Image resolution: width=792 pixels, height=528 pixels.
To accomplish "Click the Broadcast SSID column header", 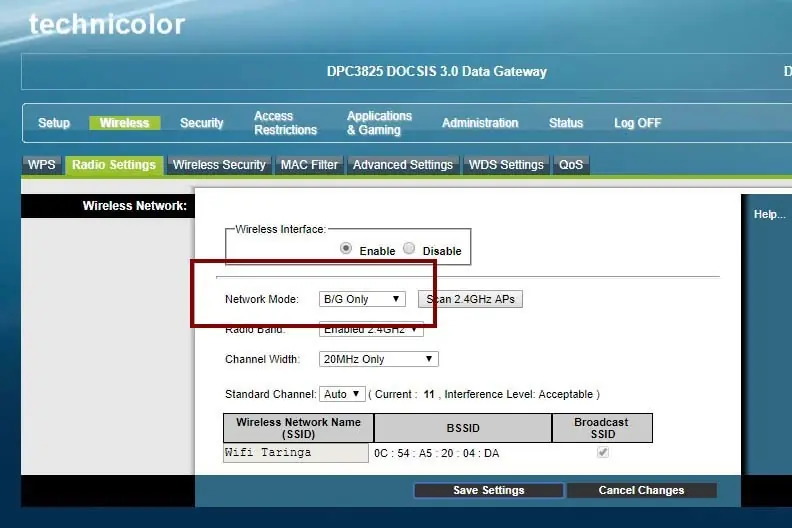I will coord(603,428).
